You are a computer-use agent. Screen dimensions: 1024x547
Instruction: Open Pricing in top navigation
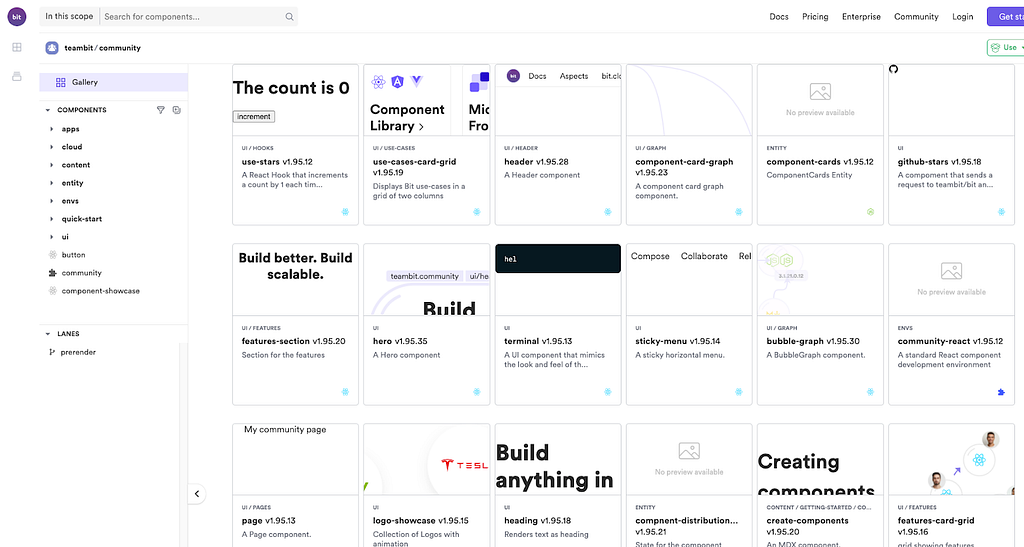point(815,16)
